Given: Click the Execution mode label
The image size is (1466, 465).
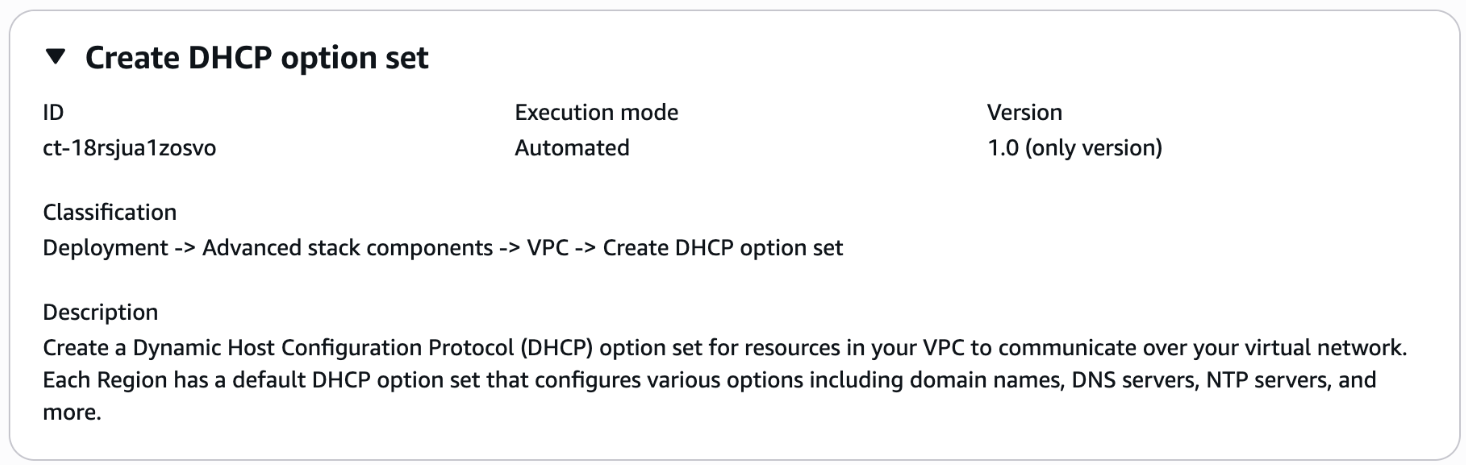Looking at the screenshot, I should point(596,113).
